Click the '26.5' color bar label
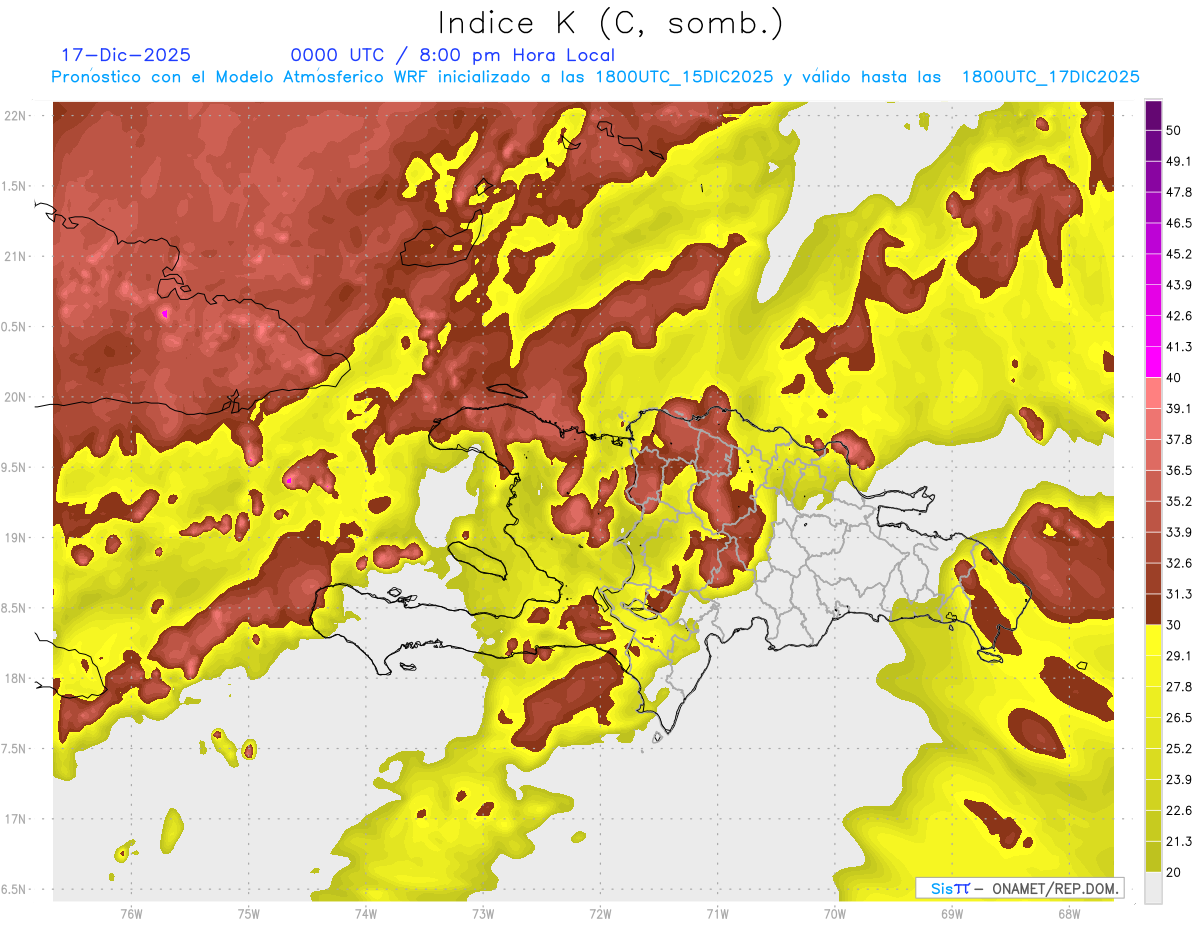The width and height of the screenshot is (1200, 927). pyautogui.click(x=1179, y=717)
